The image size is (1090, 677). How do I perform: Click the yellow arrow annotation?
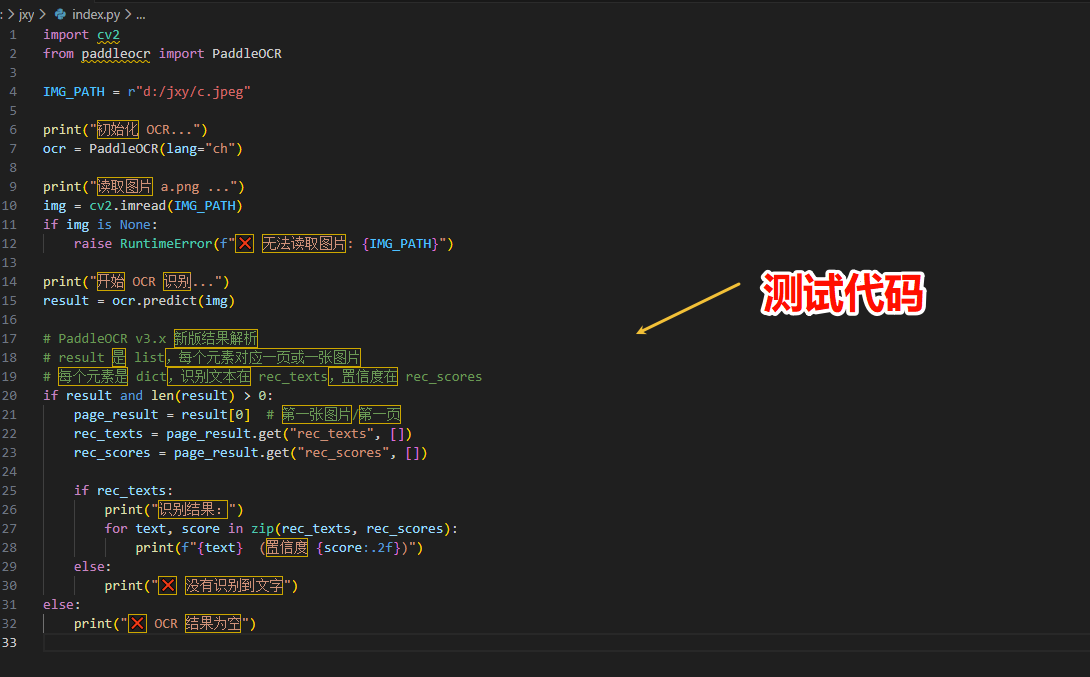tap(688, 308)
